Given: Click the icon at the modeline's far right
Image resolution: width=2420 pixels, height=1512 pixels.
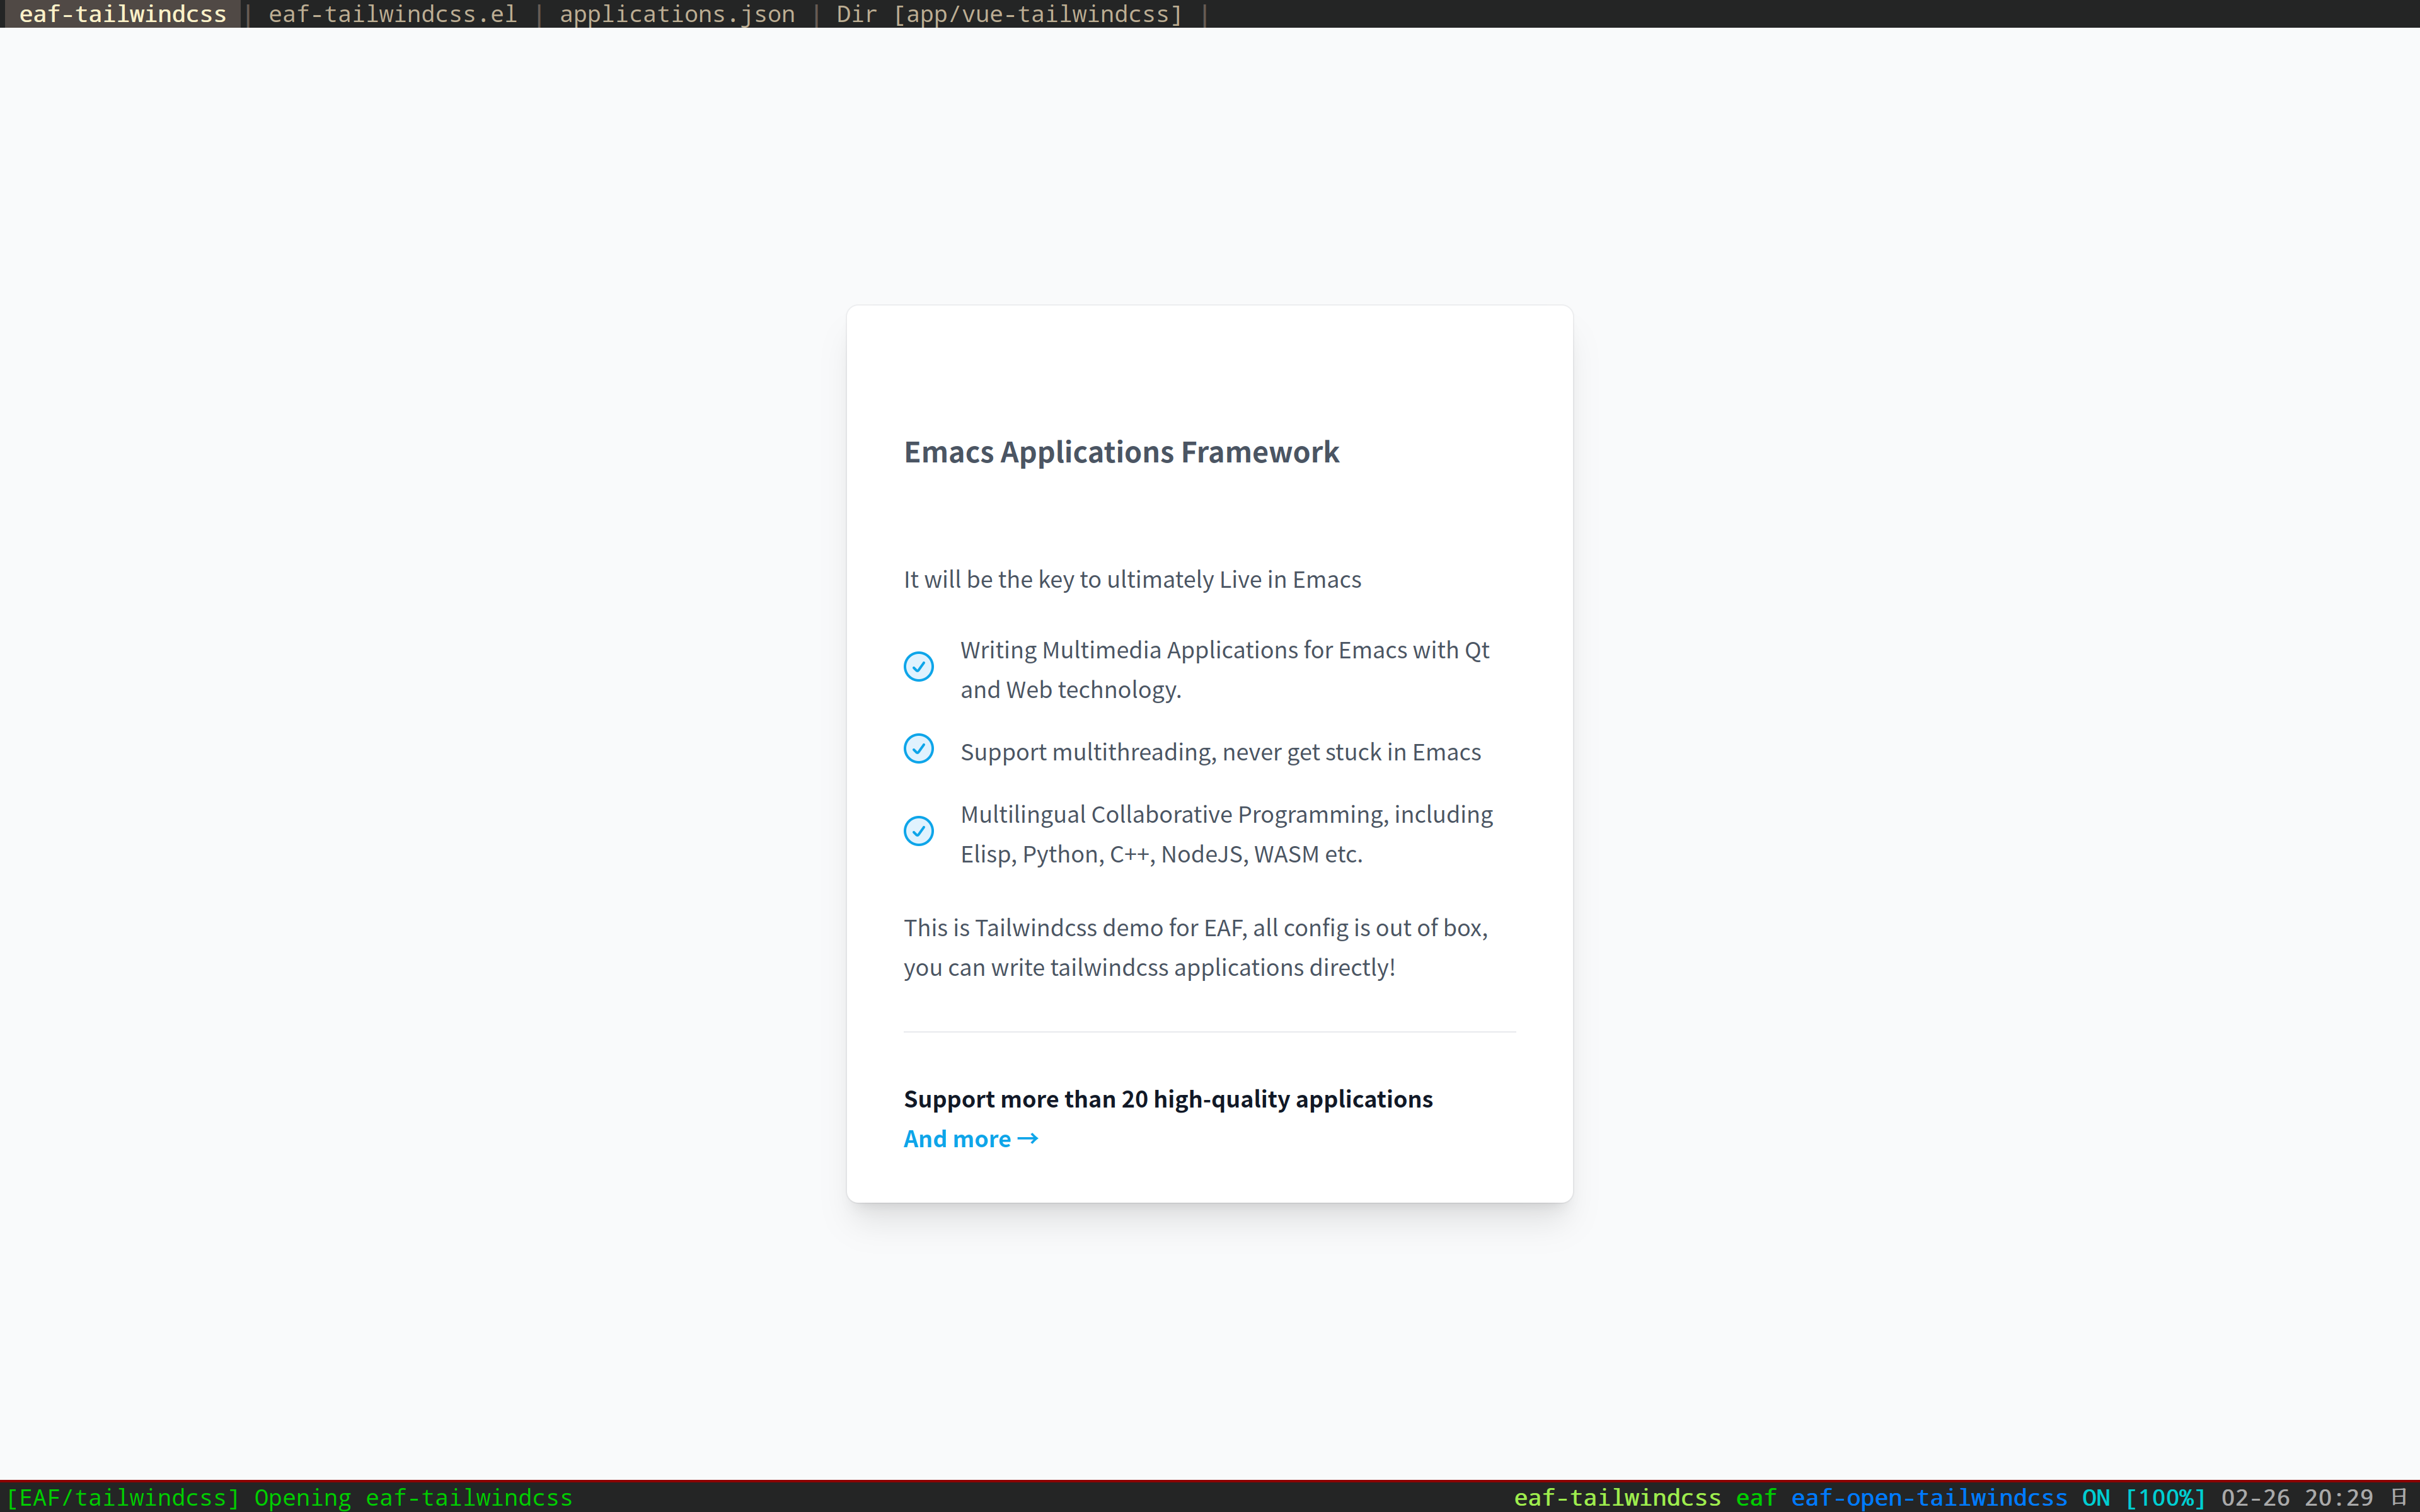Looking at the screenshot, I should click(2399, 1496).
